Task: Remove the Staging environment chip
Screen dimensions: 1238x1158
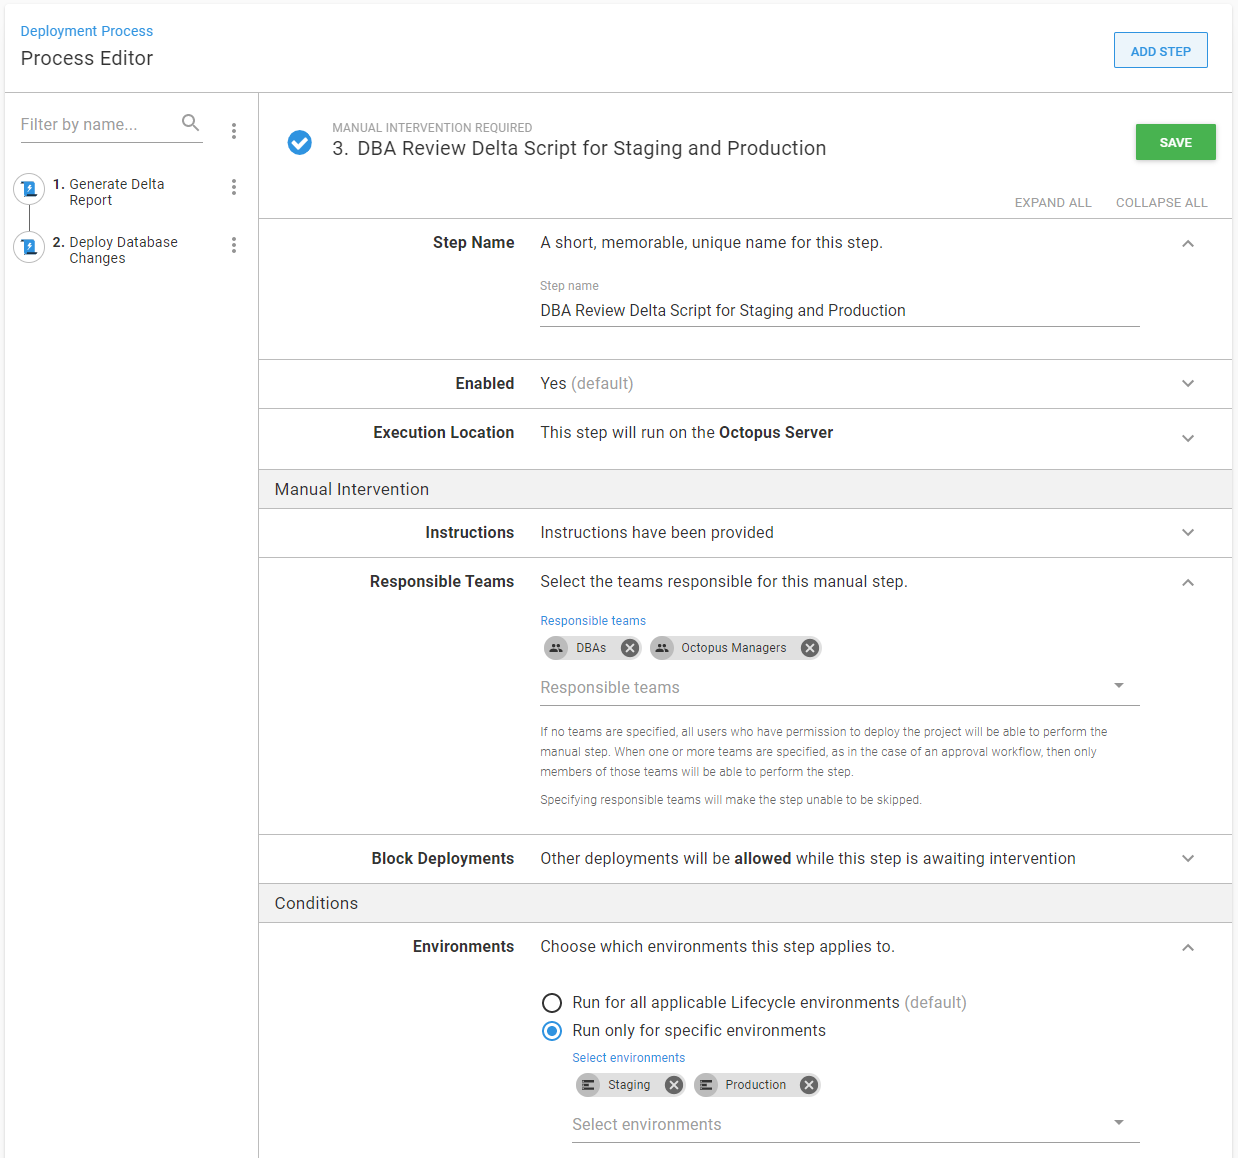Action: [x=674, y=1085]
